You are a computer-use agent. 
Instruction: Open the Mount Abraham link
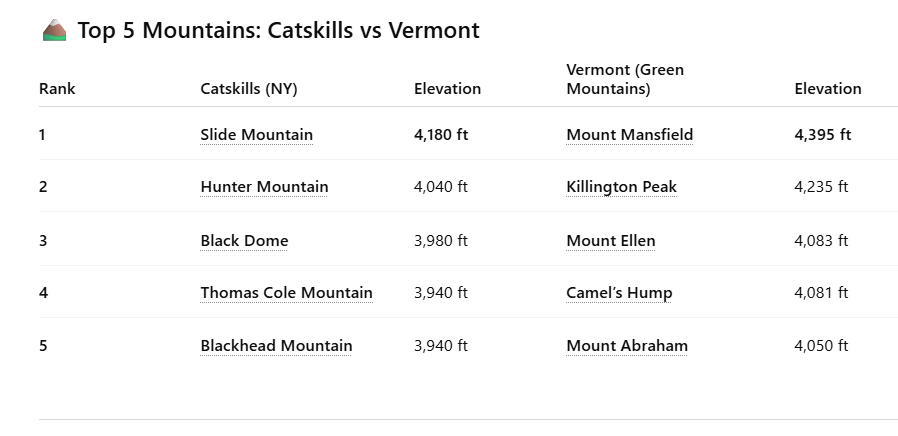[627, 346]
